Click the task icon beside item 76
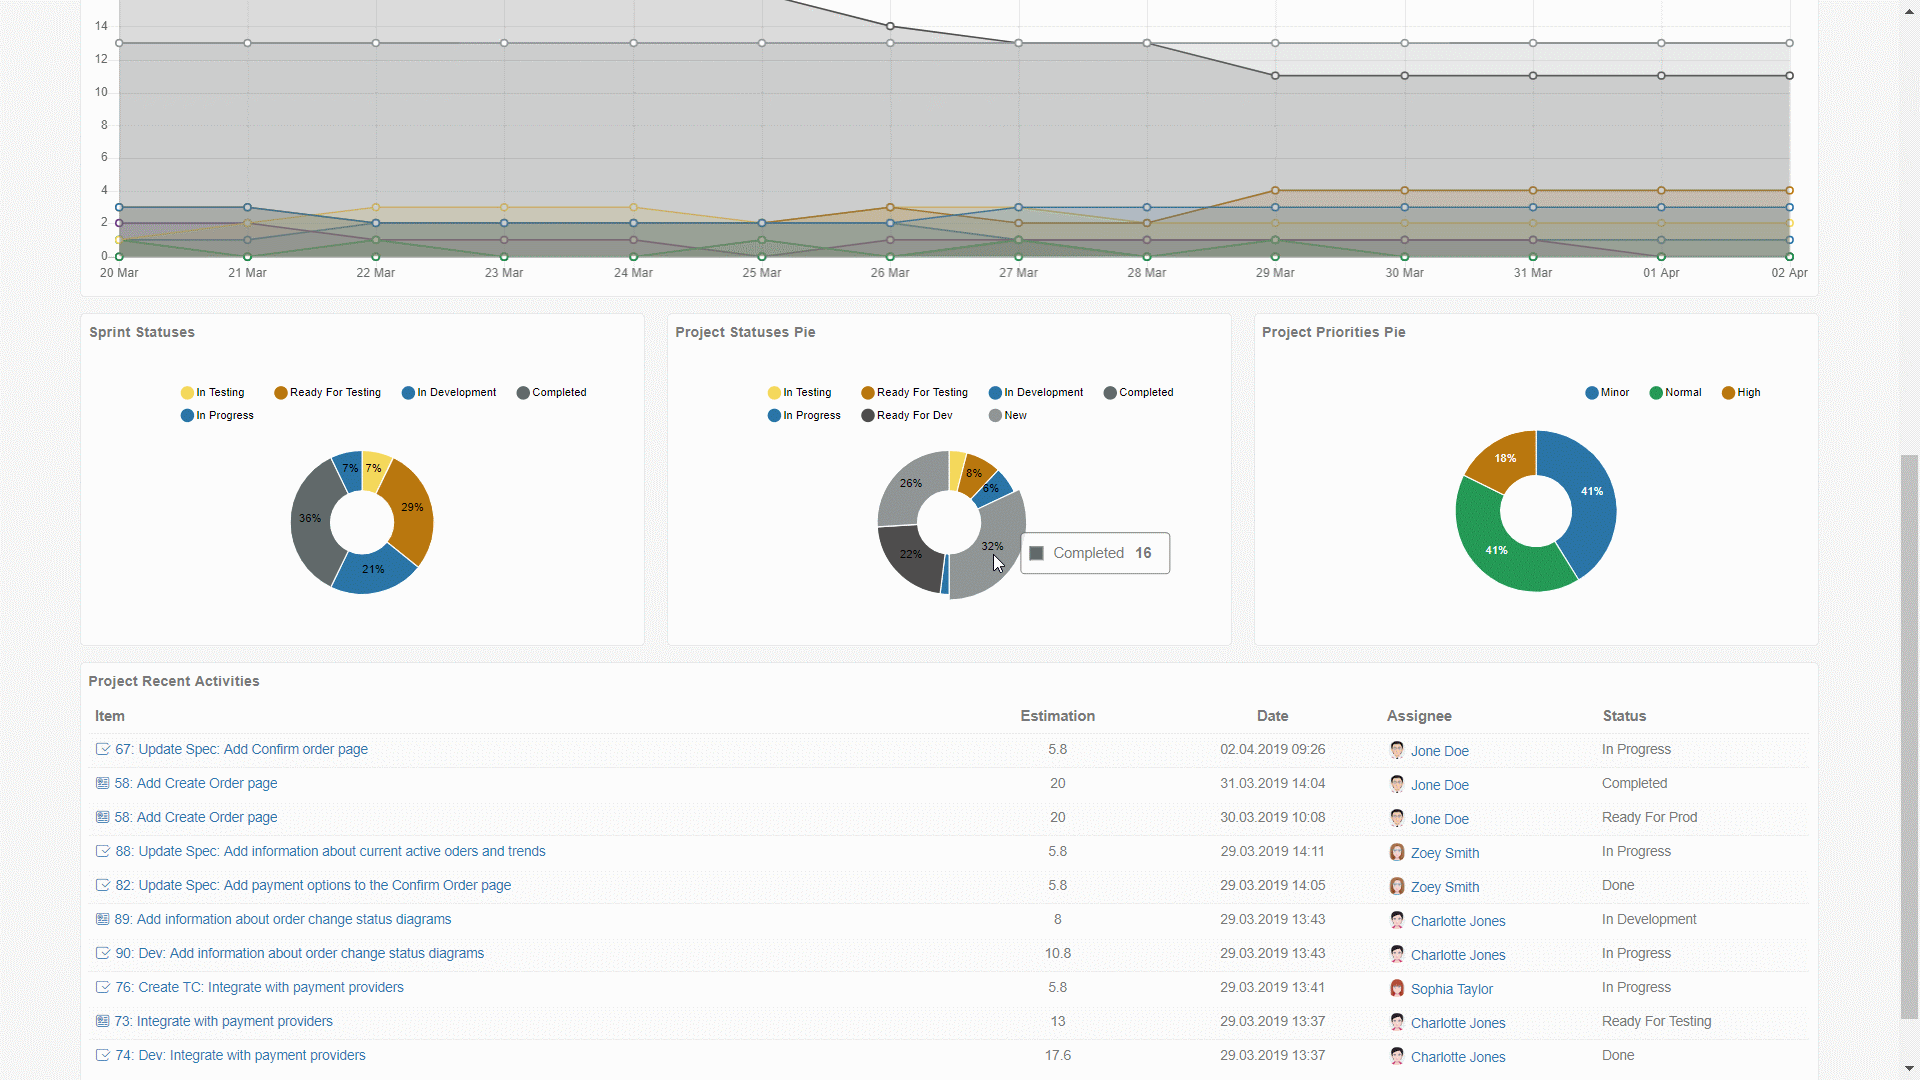The height and width of the screenshot is (1080, 1920). click(103, 987)
